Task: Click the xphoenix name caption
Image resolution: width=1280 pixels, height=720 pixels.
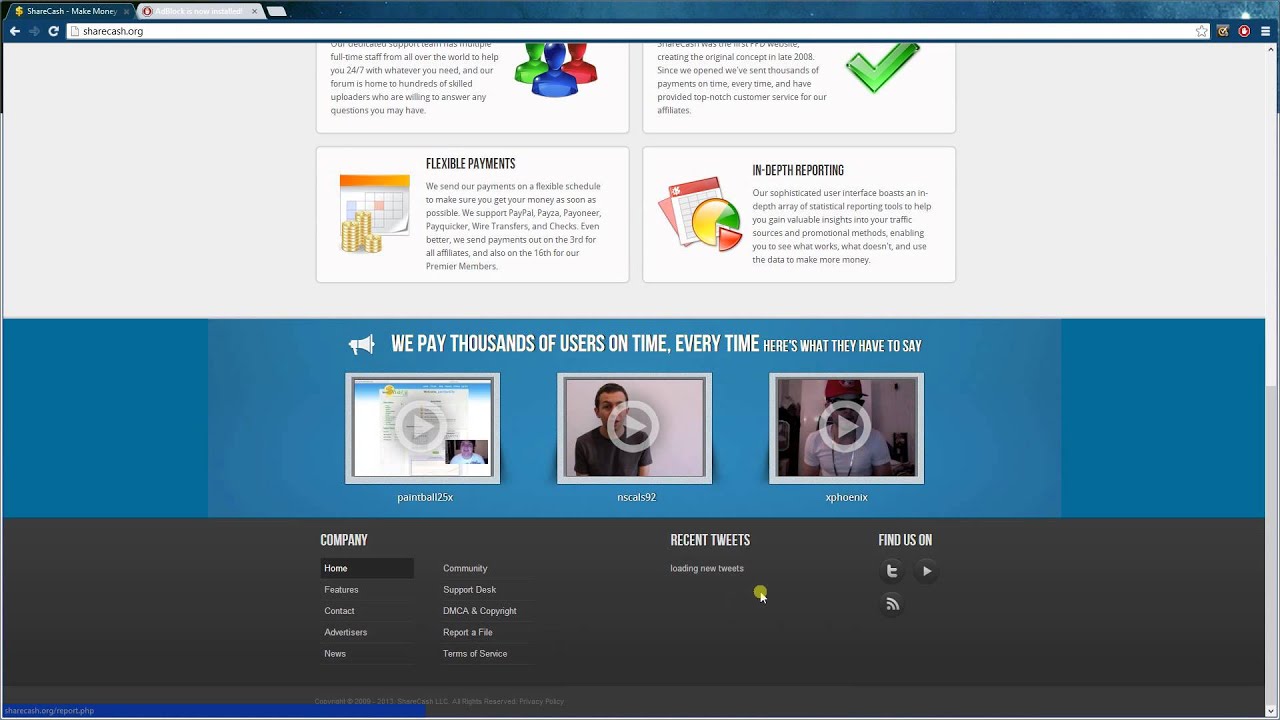Action: 846,497
